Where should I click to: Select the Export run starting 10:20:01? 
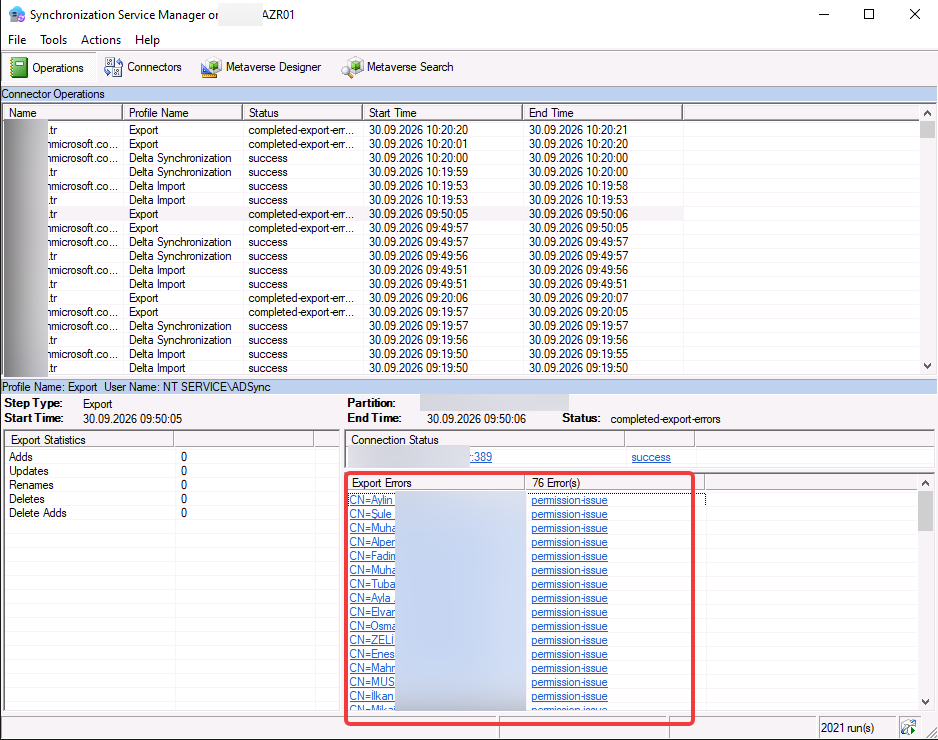(343, 144)
